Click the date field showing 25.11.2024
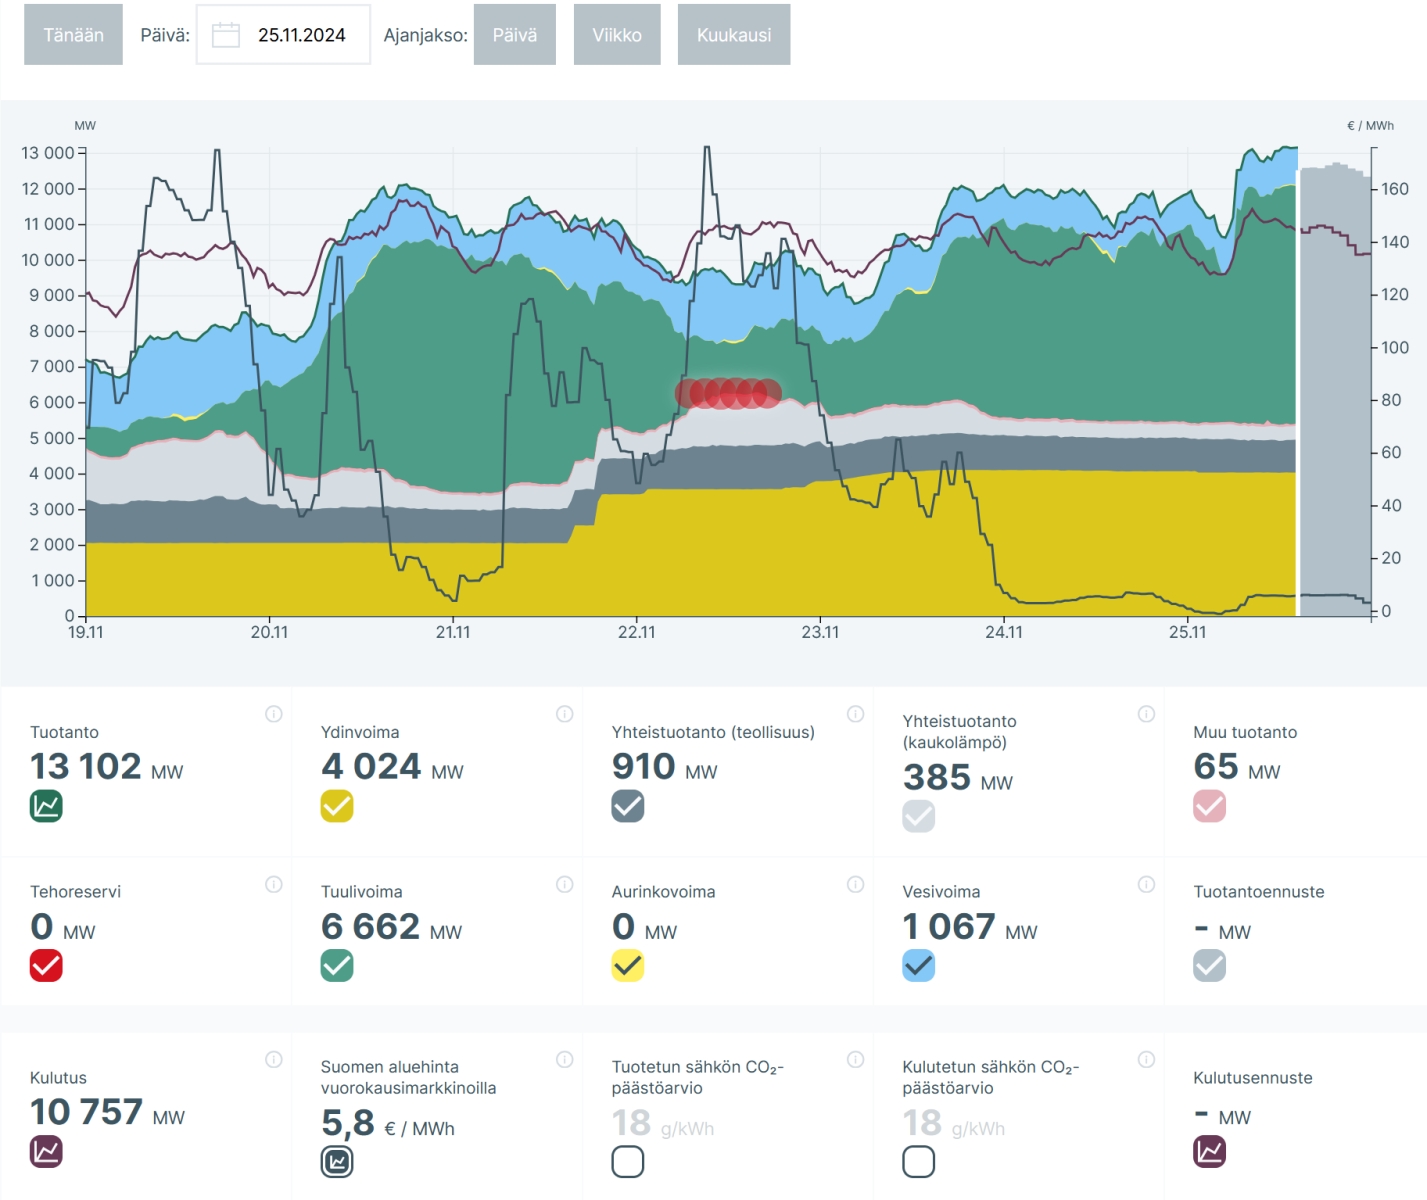 (301, 35)
